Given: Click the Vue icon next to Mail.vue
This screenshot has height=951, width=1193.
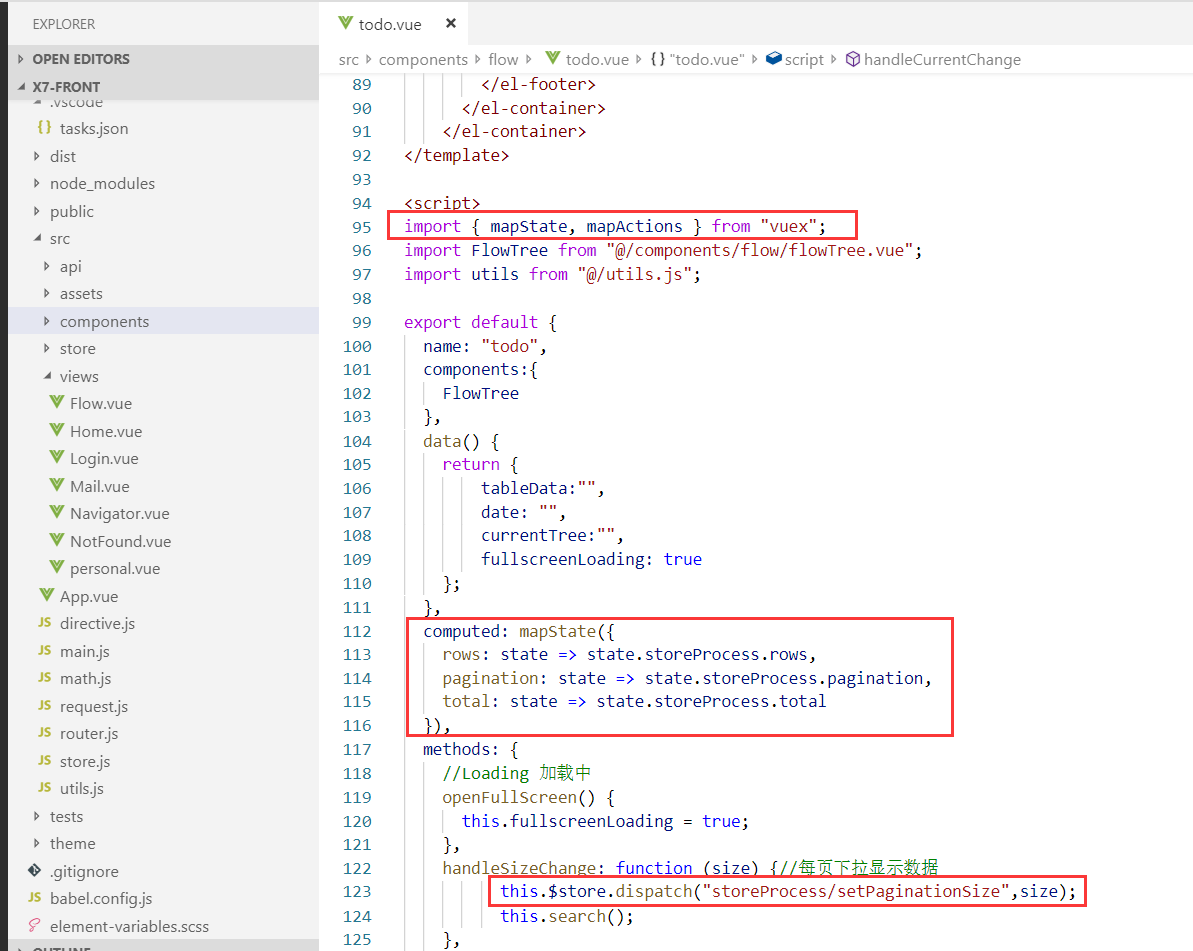Looking at the screenshot, I should [x=56, y=485].
